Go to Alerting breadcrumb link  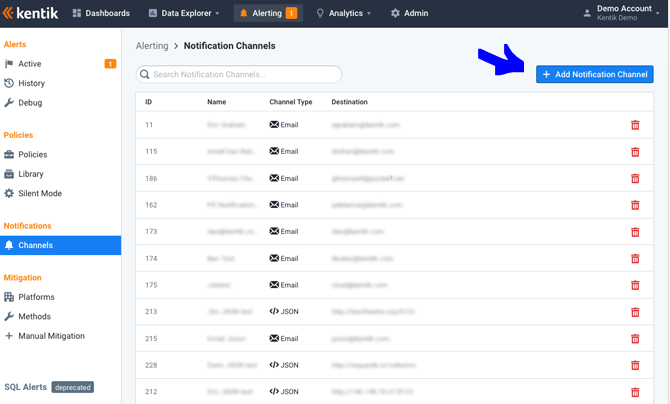point(152,46)
